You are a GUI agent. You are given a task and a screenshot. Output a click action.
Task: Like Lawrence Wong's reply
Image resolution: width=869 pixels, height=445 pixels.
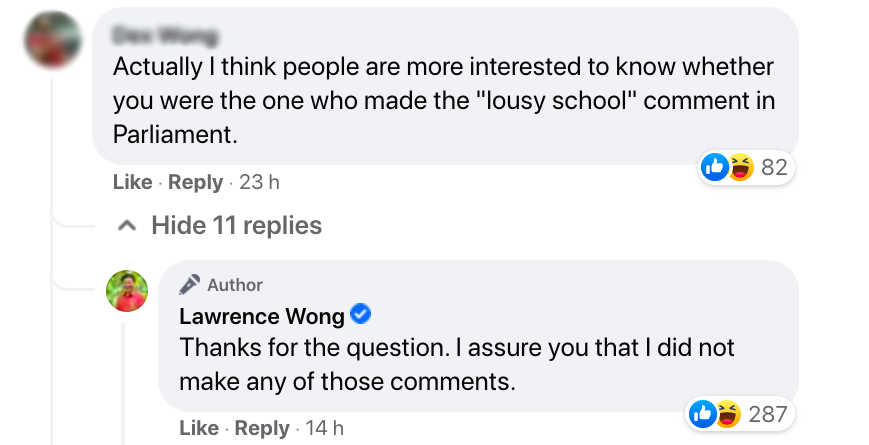tap(199, 428)
